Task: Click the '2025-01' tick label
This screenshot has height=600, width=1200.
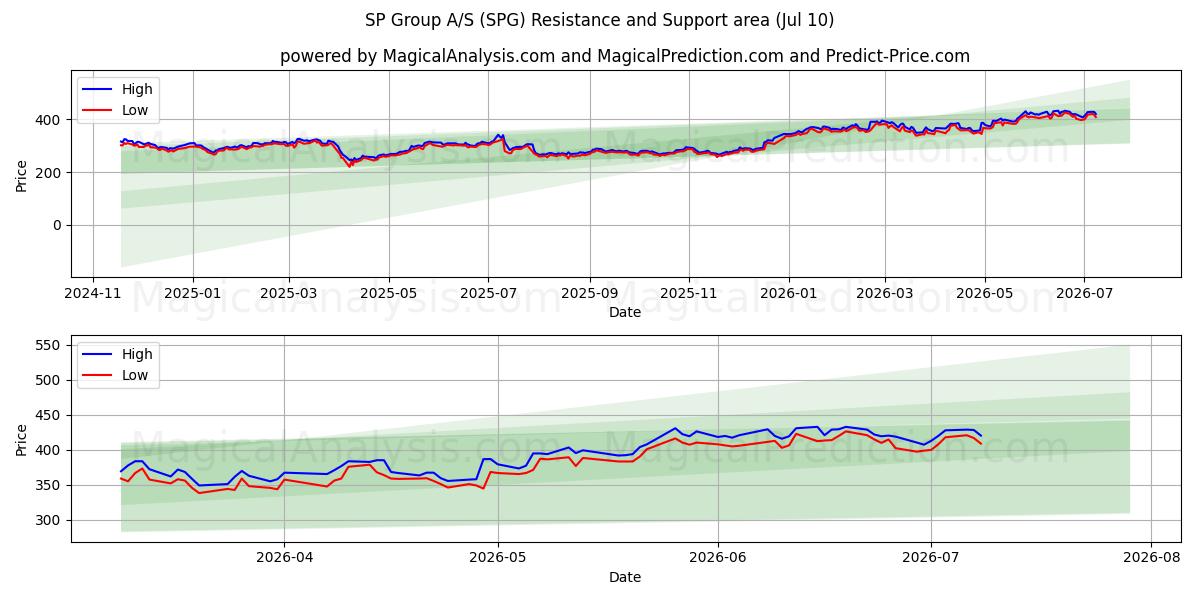Action: point(192,294)
